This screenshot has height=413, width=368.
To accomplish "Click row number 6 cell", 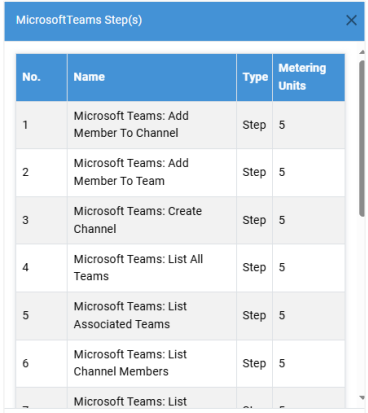I will tap(41, 364).
